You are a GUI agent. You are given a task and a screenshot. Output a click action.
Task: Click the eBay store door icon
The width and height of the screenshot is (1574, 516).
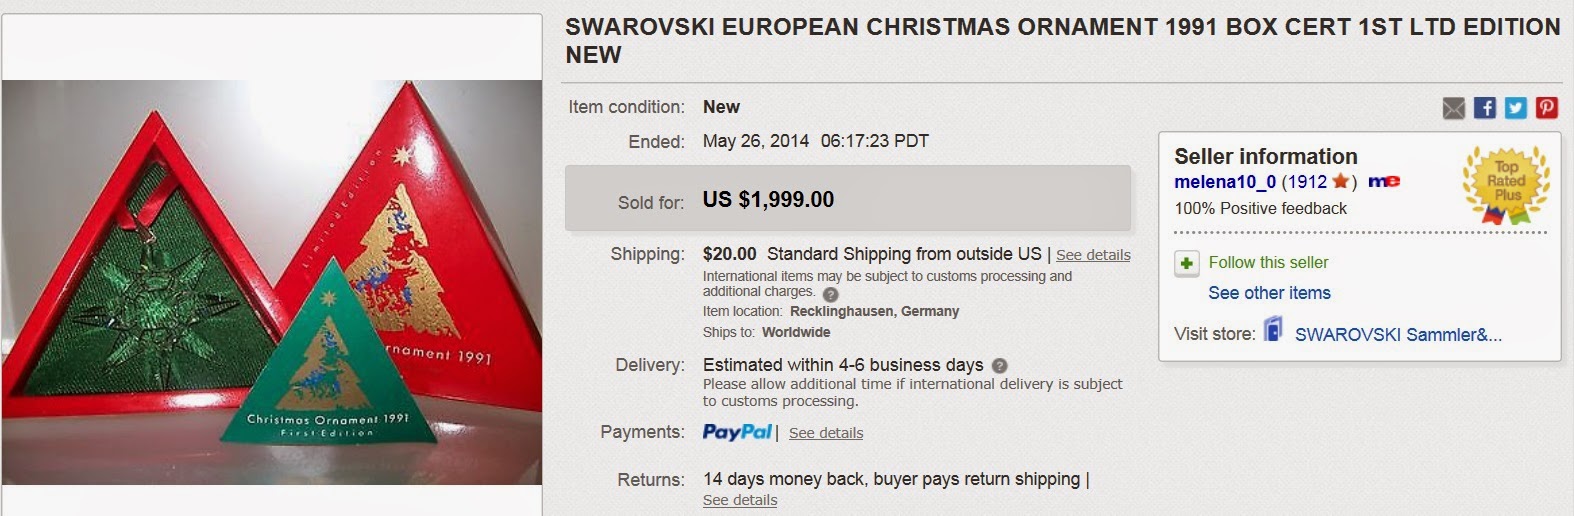pos(1273,330)
